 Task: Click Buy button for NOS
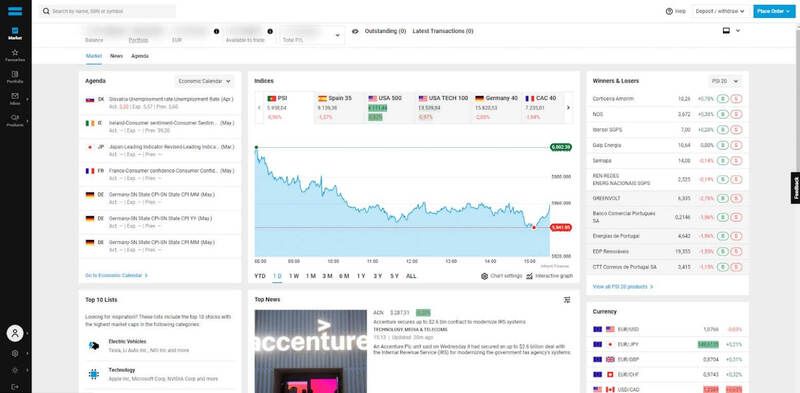coord(722,114)
